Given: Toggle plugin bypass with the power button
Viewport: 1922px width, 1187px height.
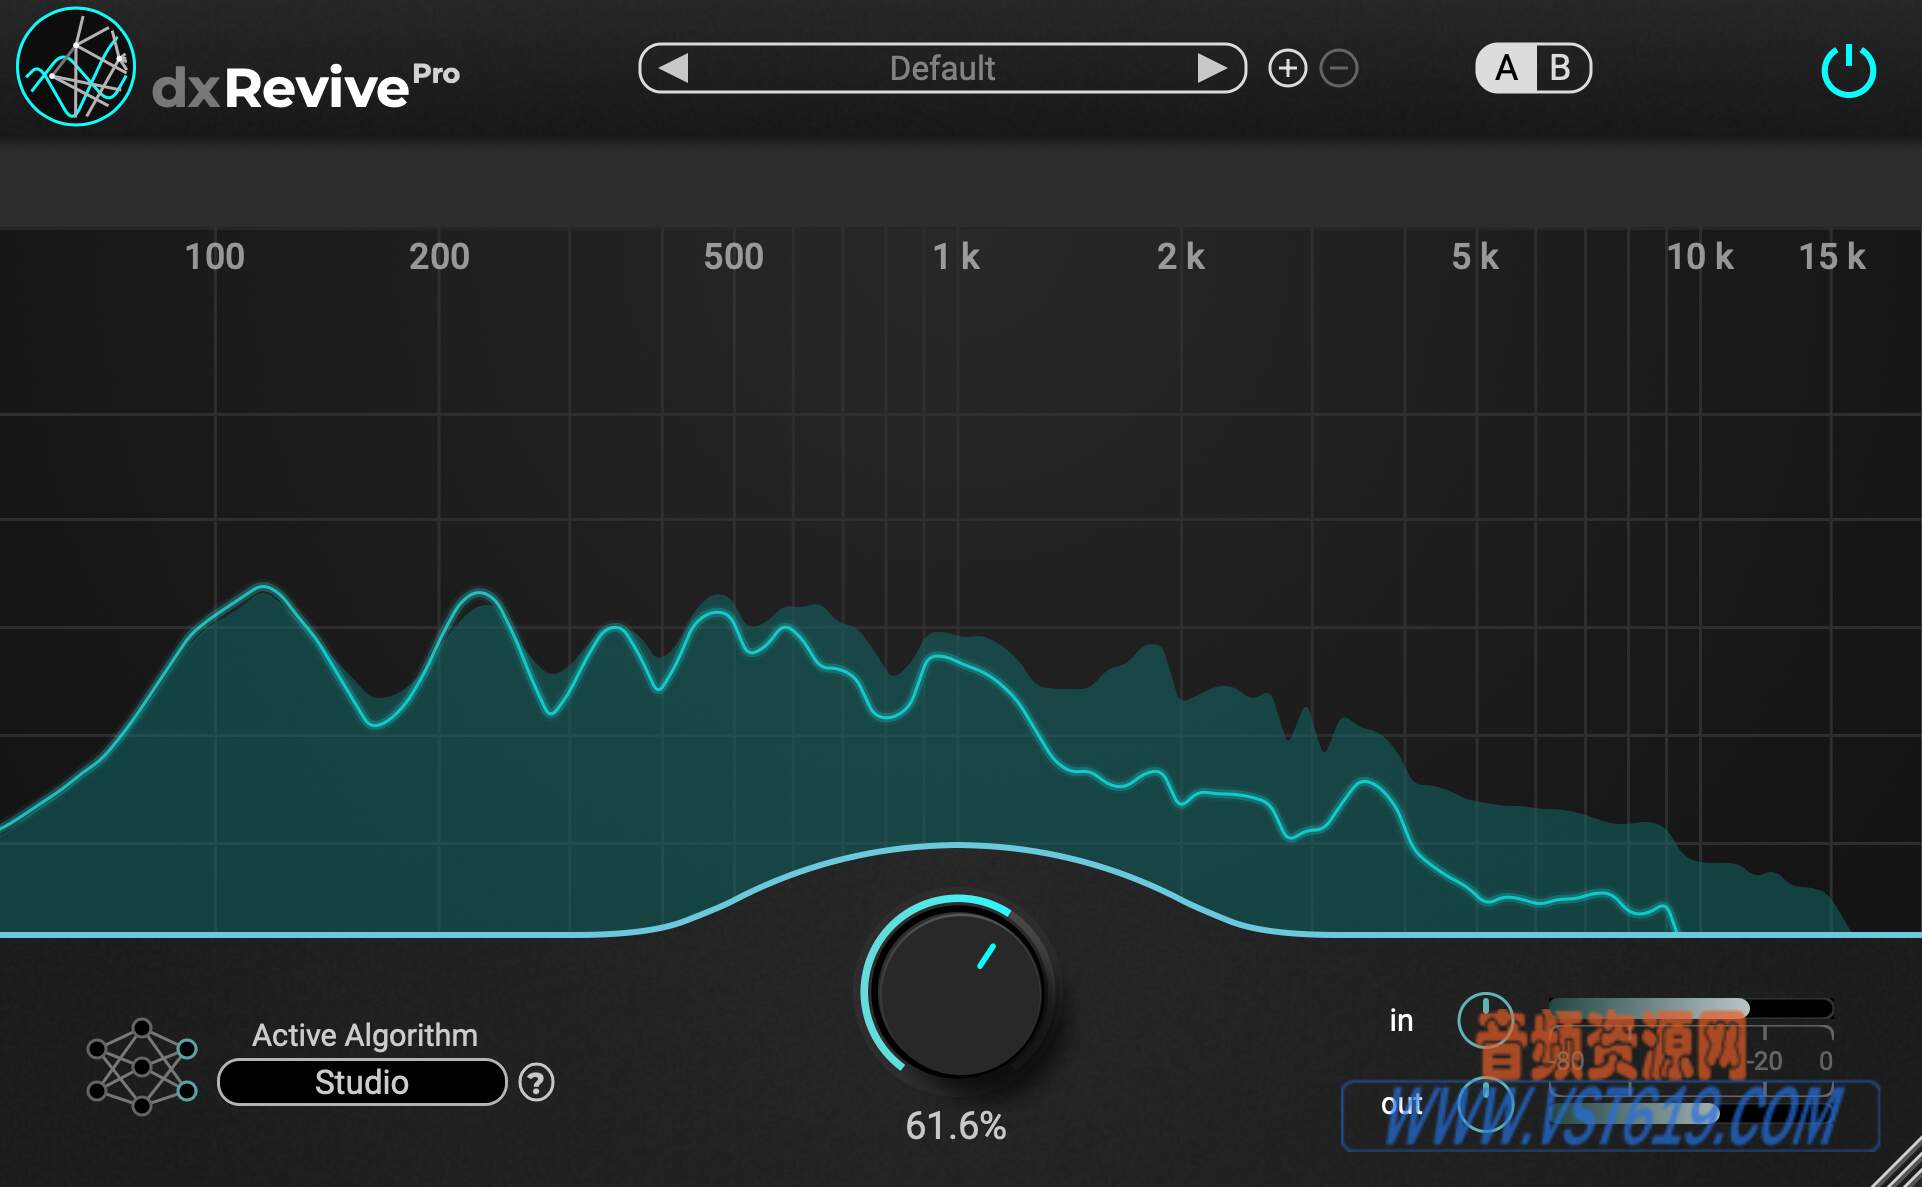Looking at the screenshot, I should (1849, 67).
